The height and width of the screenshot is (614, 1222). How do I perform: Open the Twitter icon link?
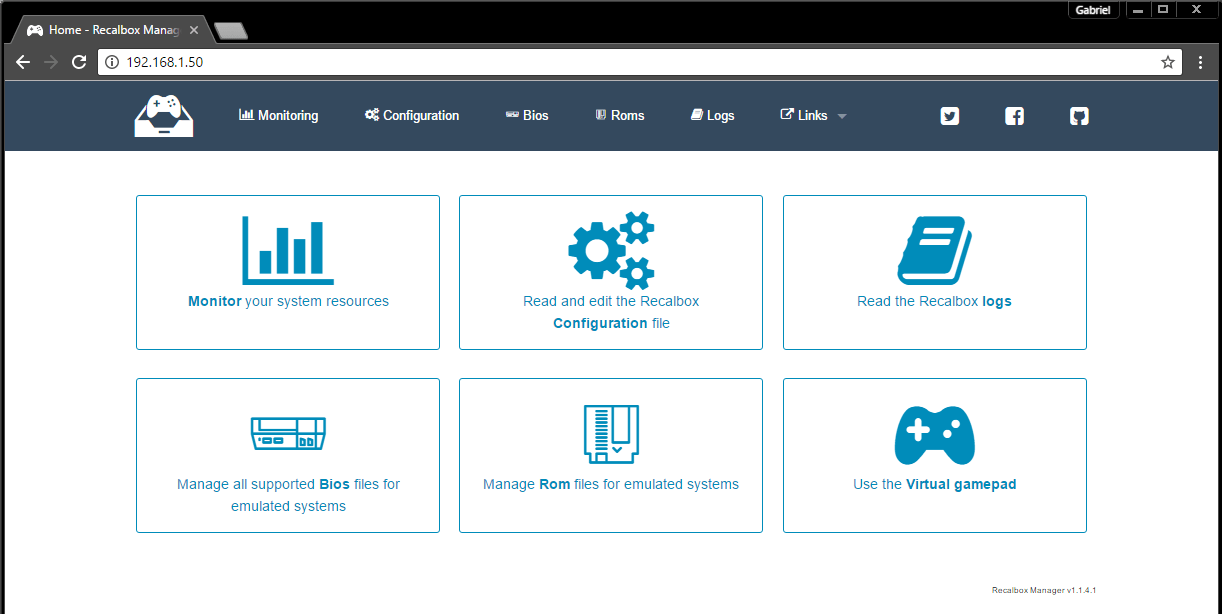click(950, 116)
